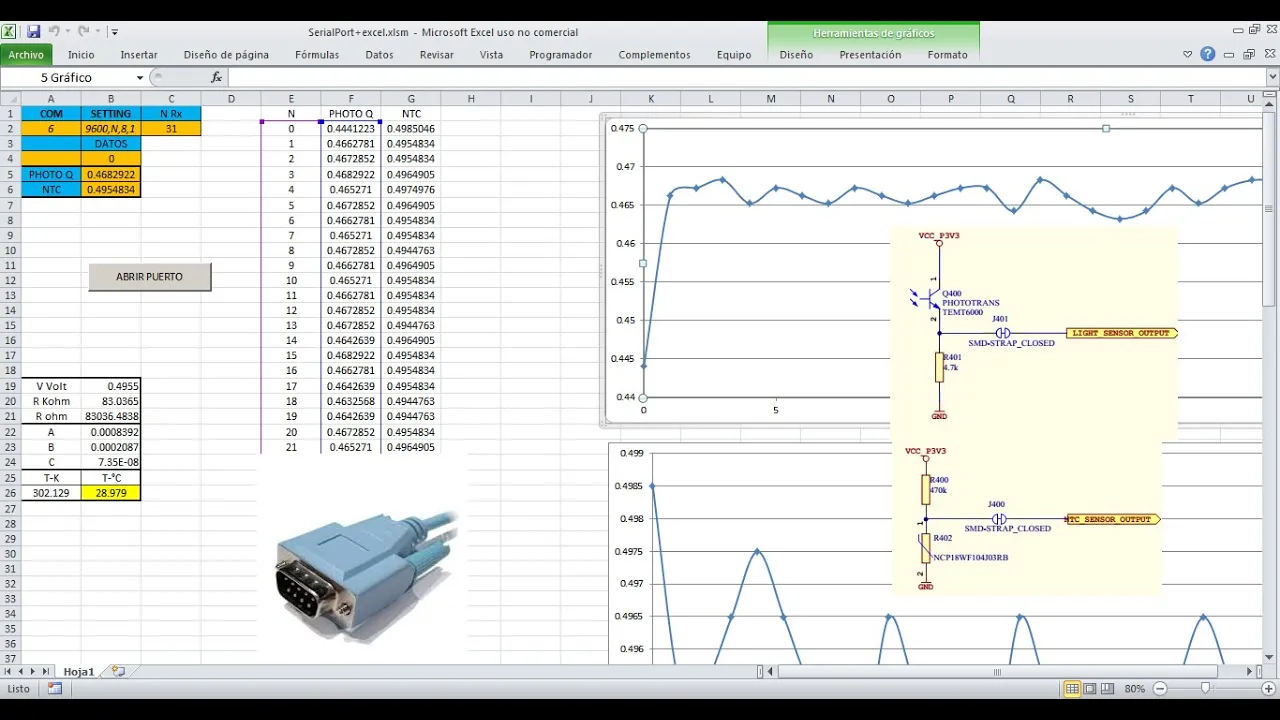Click row header 12
Viewport: 1280px width, 720px height.
(x=10, y=280)
